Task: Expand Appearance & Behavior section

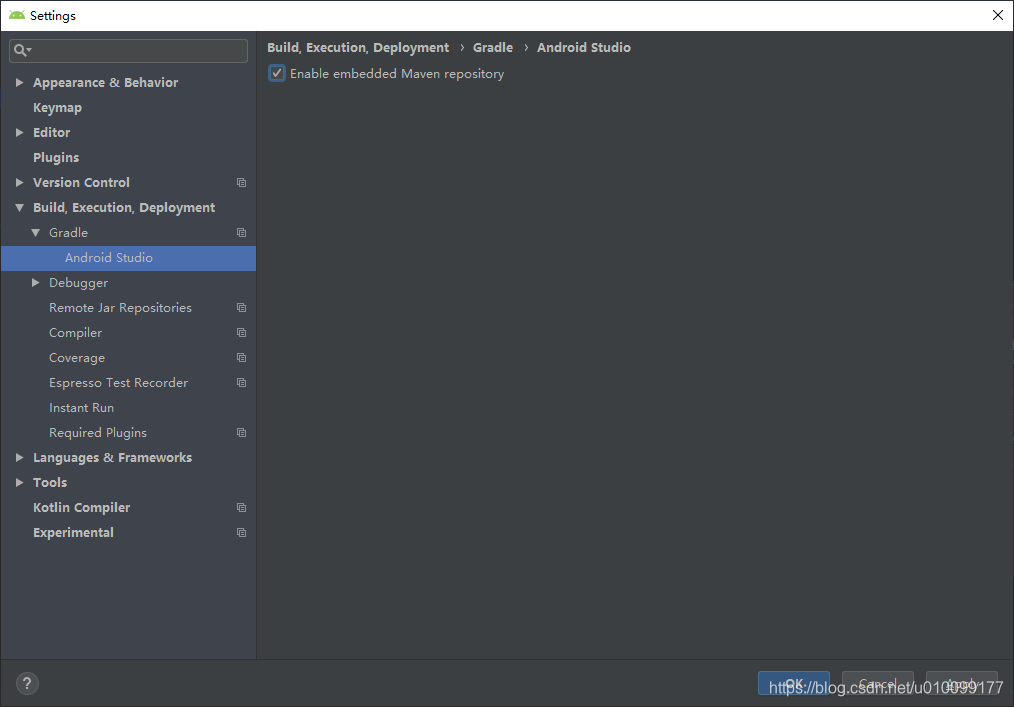Action: (19, 82)
